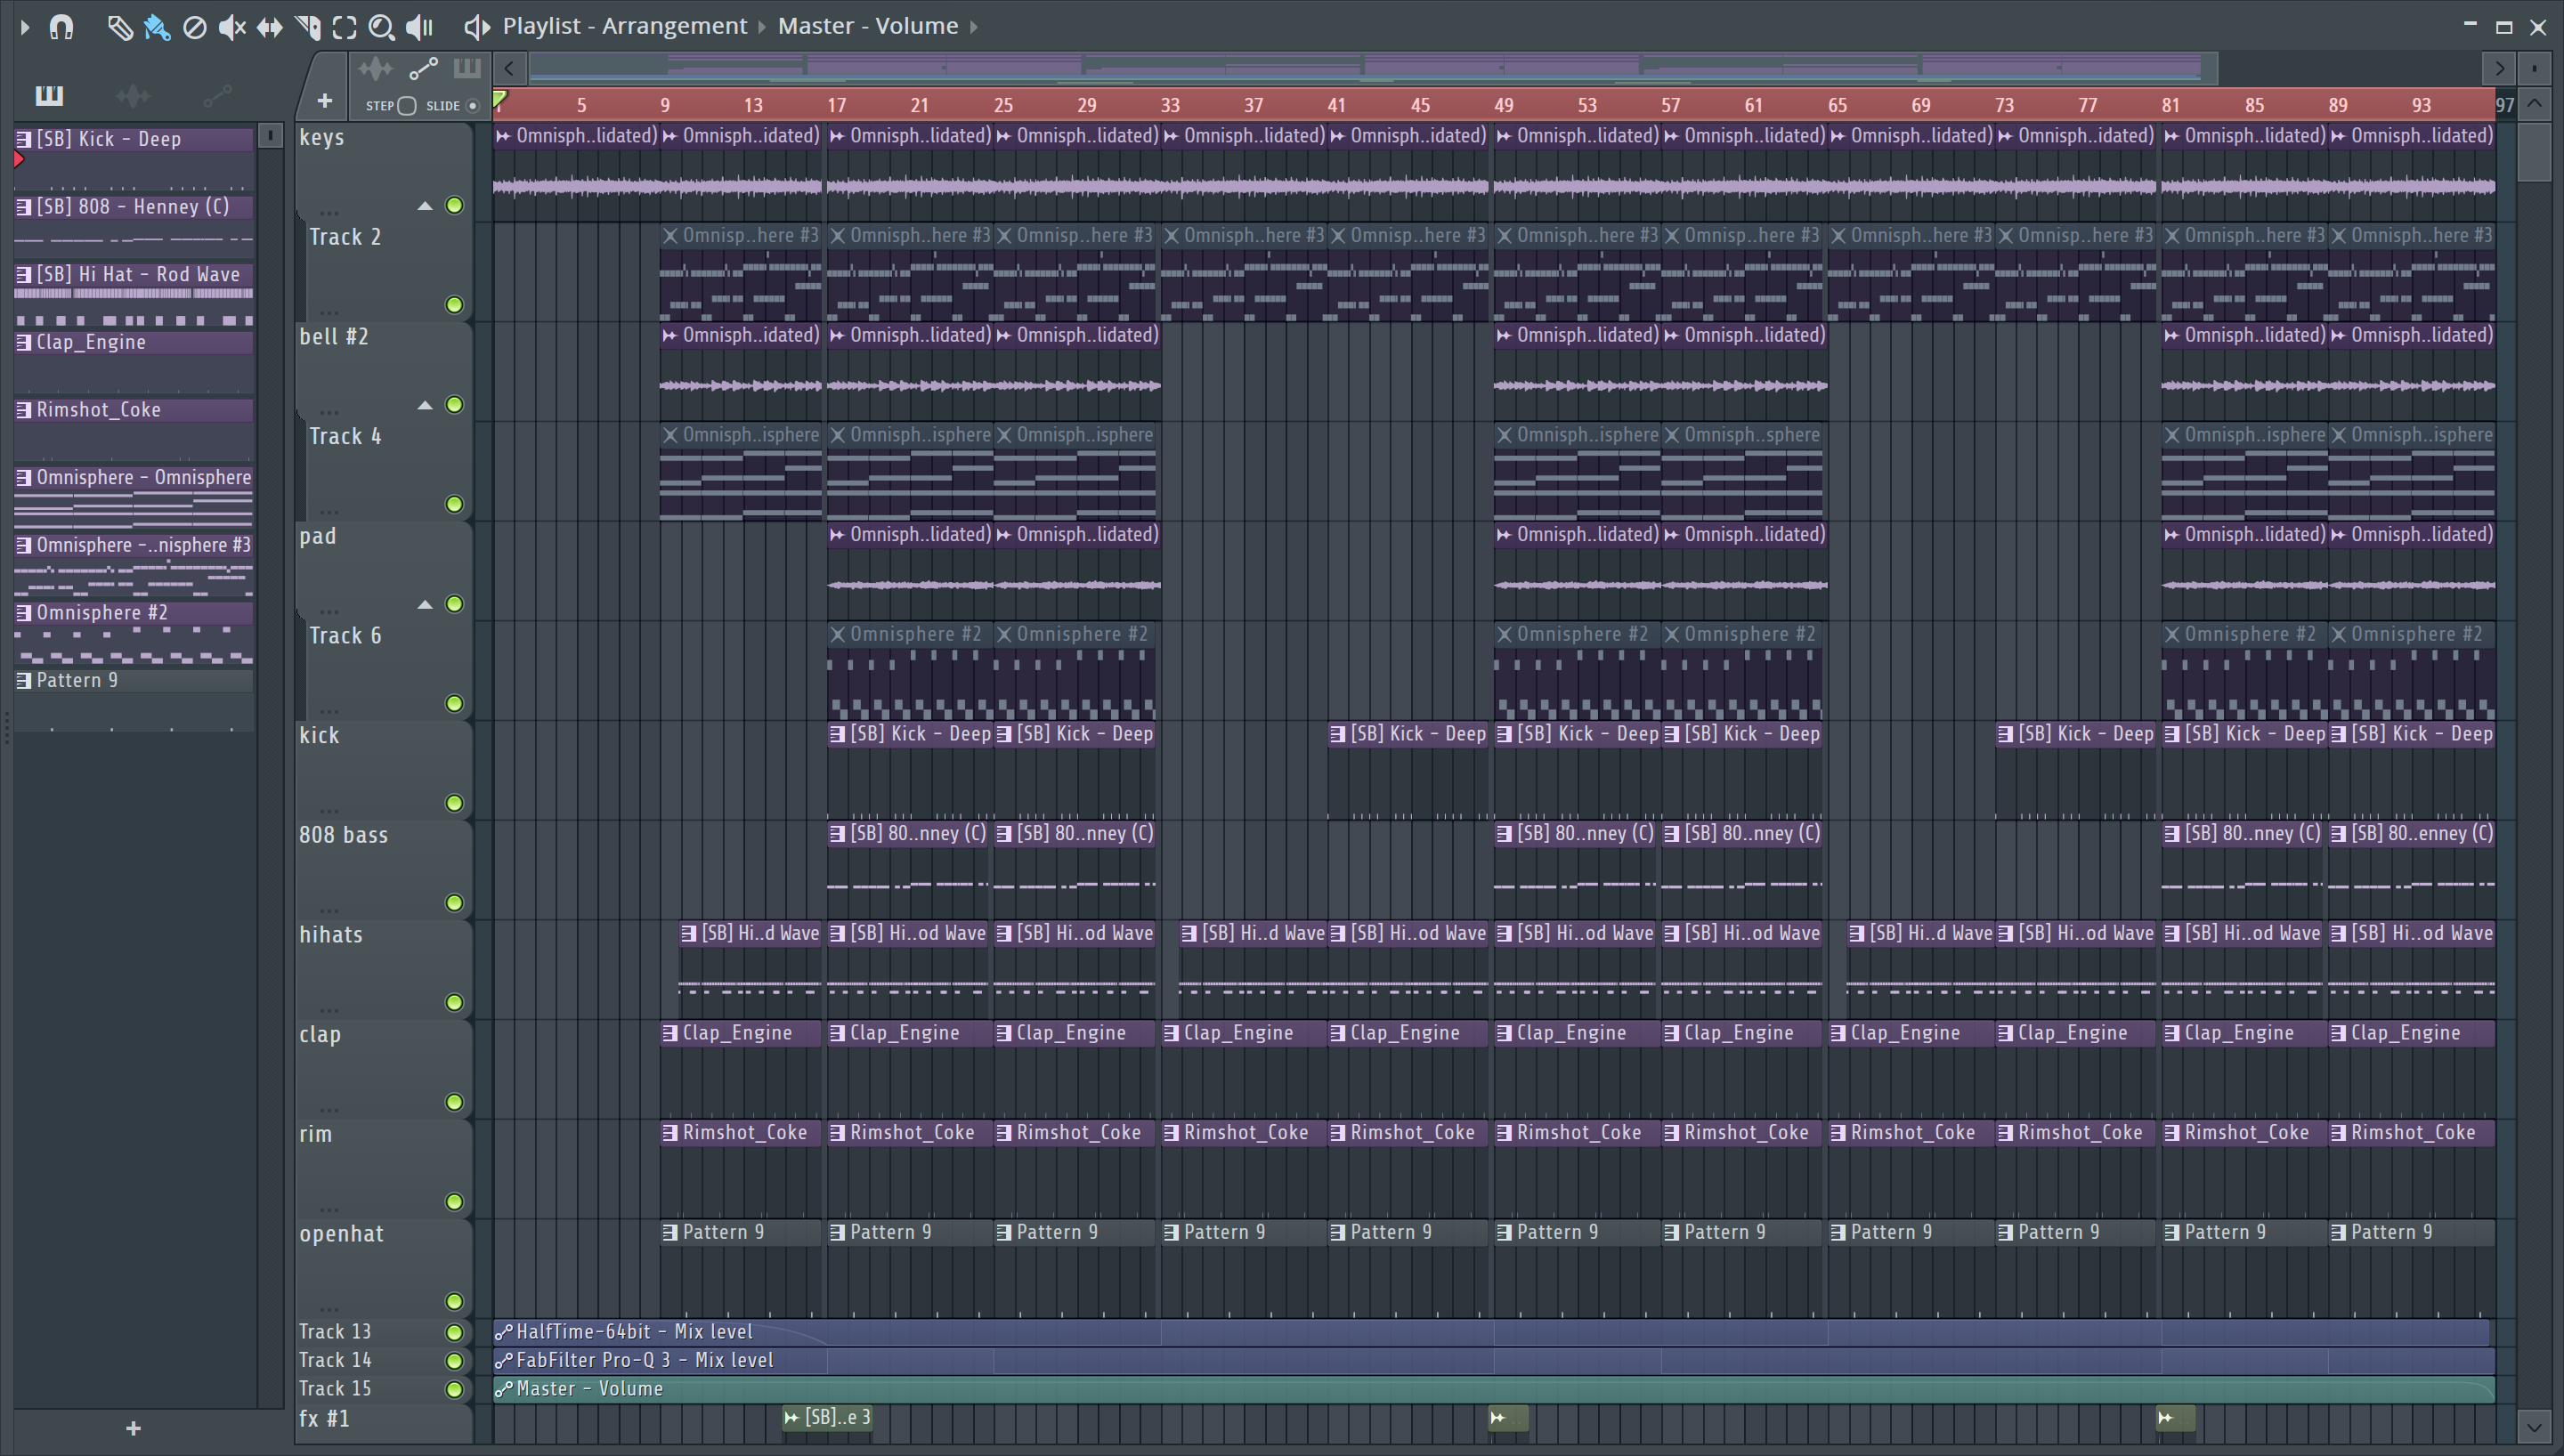Show patterns in picker via piano icon
The width and height of the screenshot is (2564, 1456).
click(x=49, y=95)
